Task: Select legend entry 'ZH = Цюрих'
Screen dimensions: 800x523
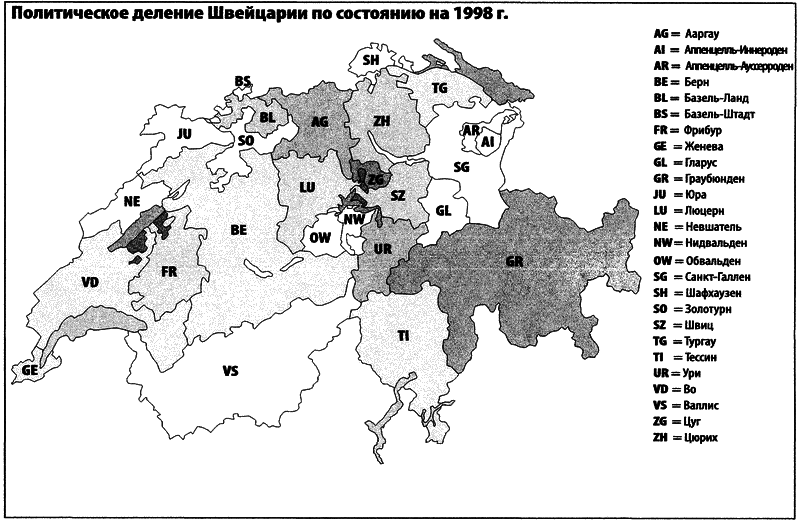Action: pos(686,438)
